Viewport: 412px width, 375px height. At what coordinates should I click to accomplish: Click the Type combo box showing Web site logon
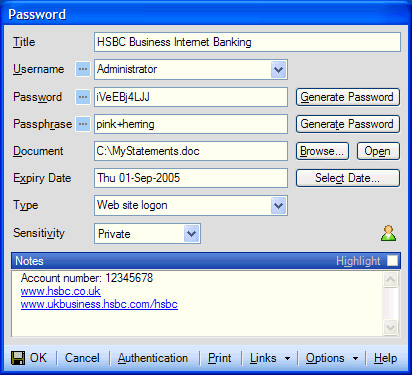click(x=191, y=205)
